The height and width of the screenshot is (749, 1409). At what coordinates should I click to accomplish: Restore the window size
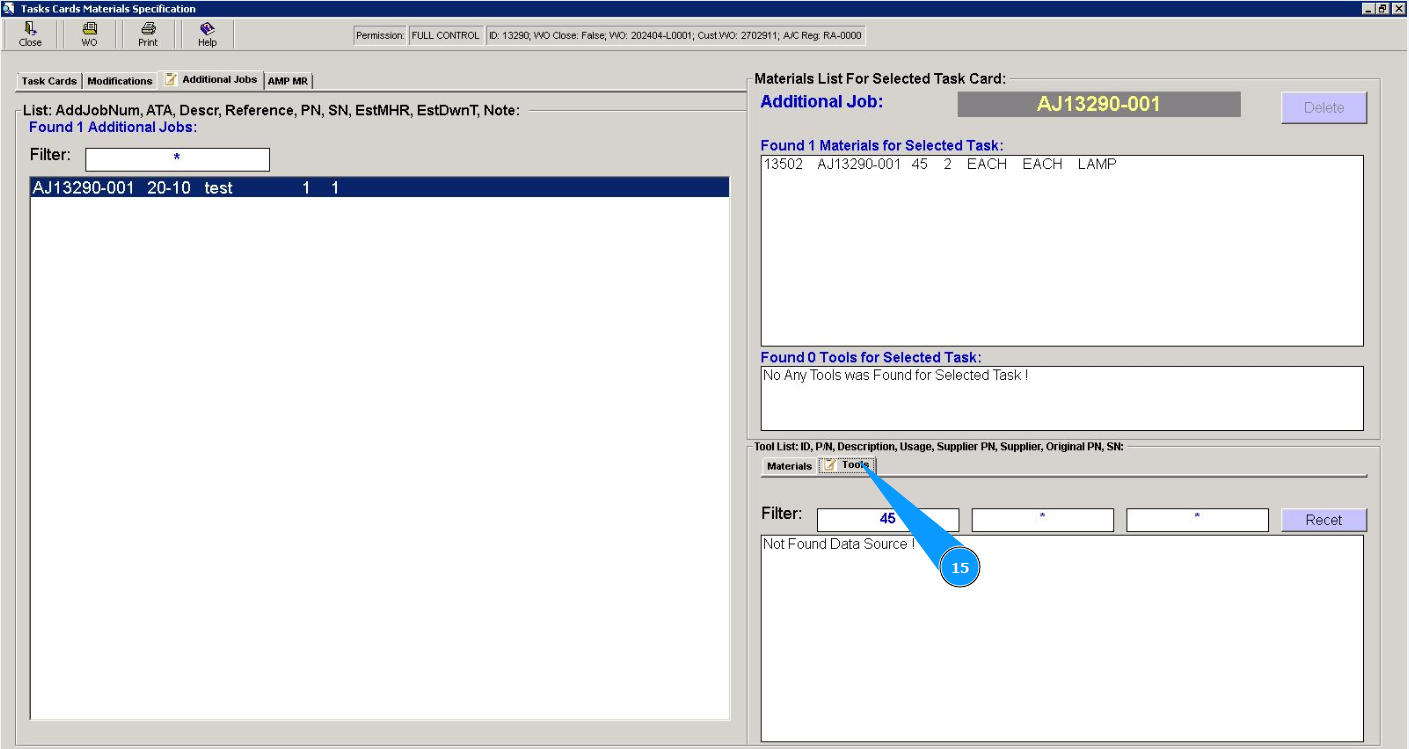[1382, 8]
